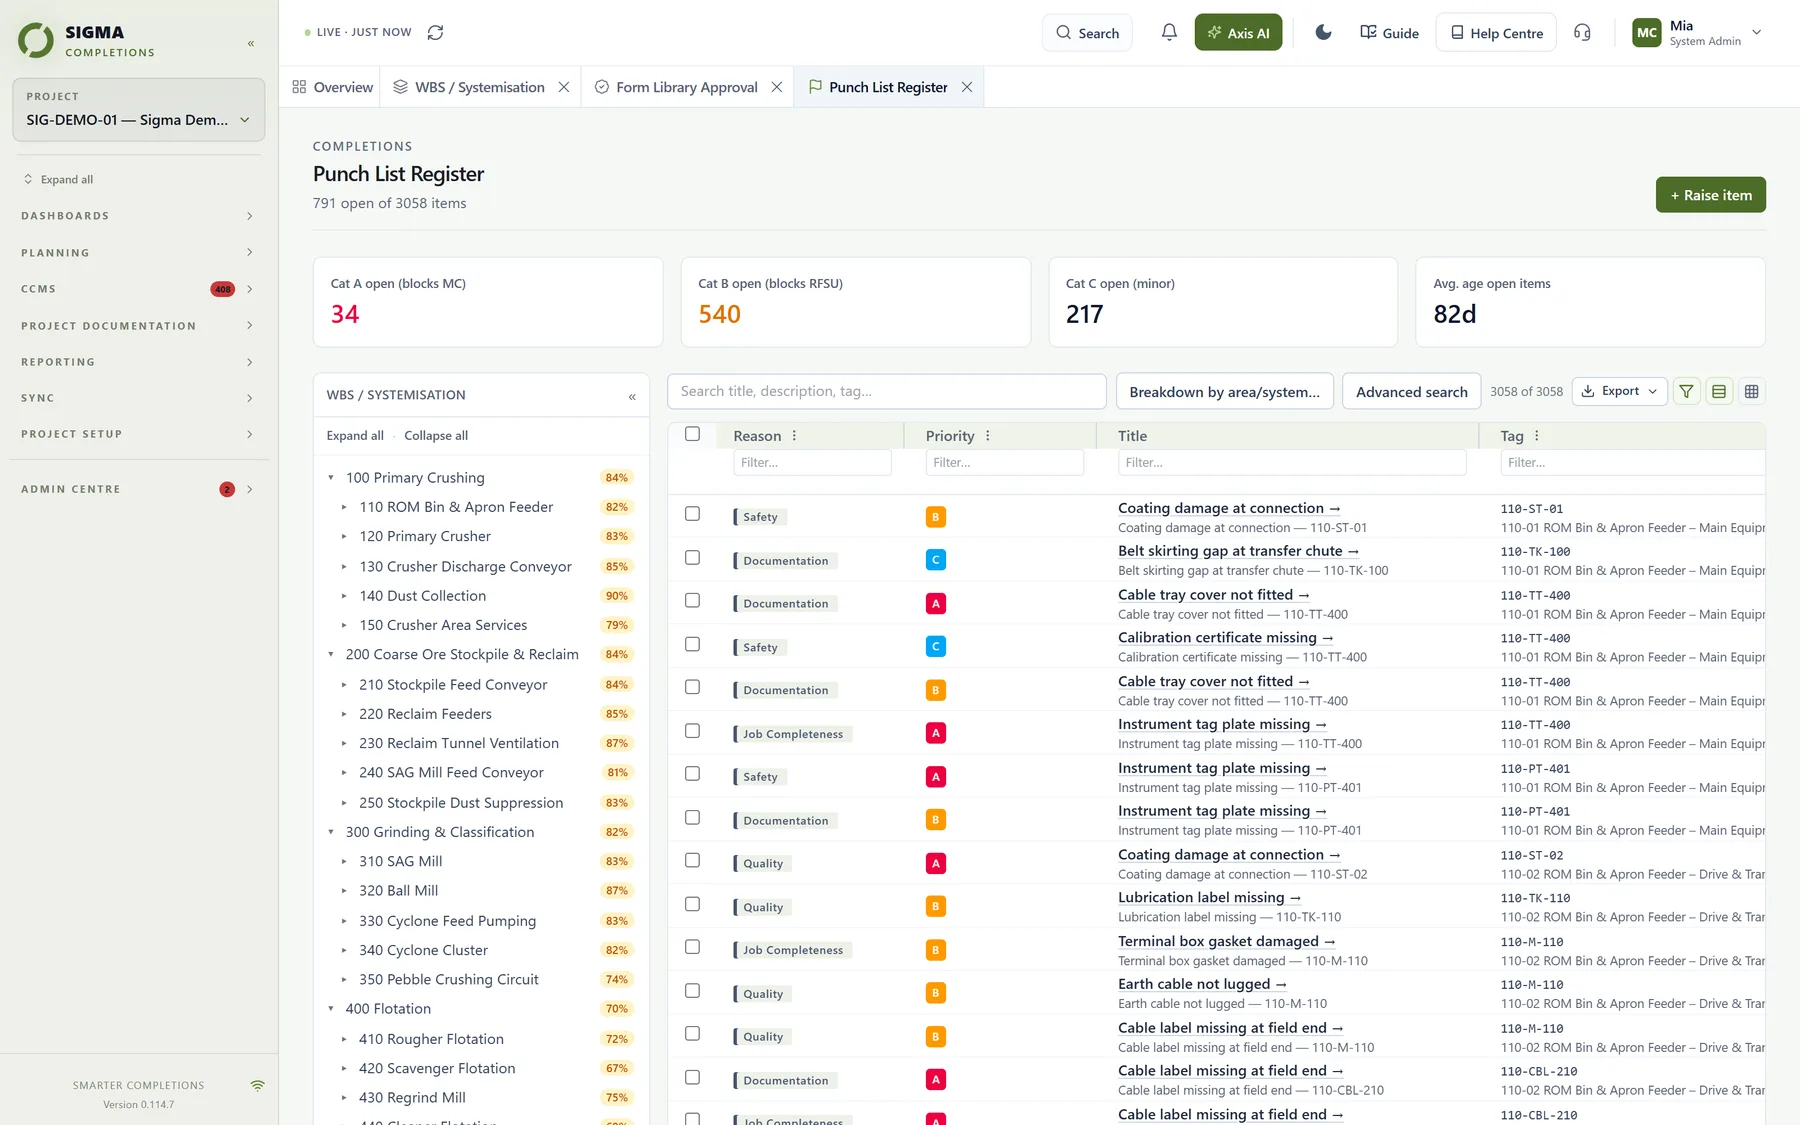The image size is (1800, 1125).
Task: Refresh the live data with the reload icon
Action: pyautogui.click(x=435, y=32)
